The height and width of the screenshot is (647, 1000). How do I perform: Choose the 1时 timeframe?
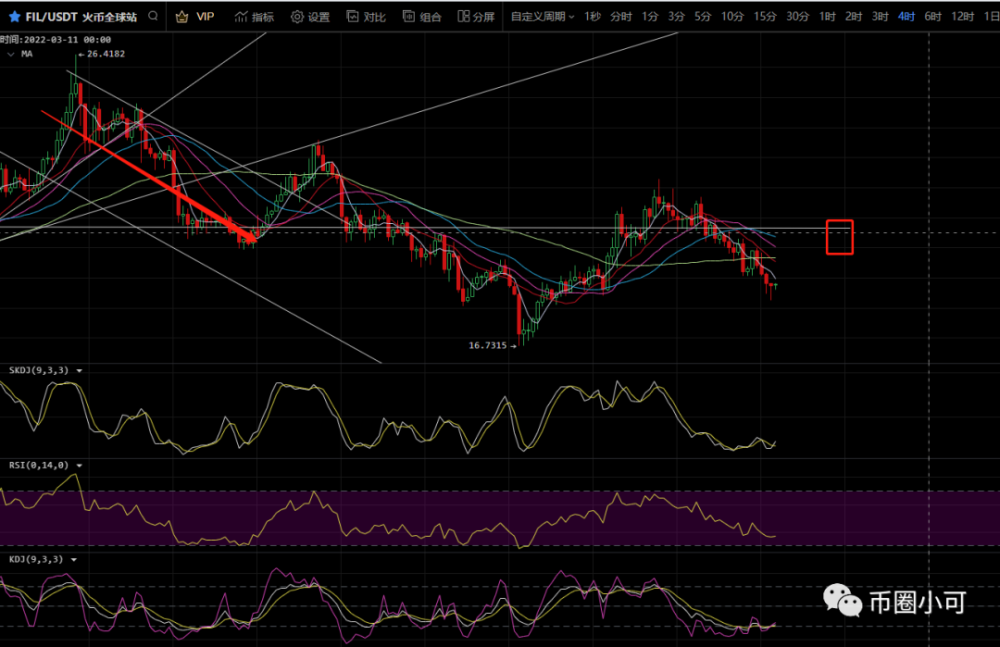[827, 17]
